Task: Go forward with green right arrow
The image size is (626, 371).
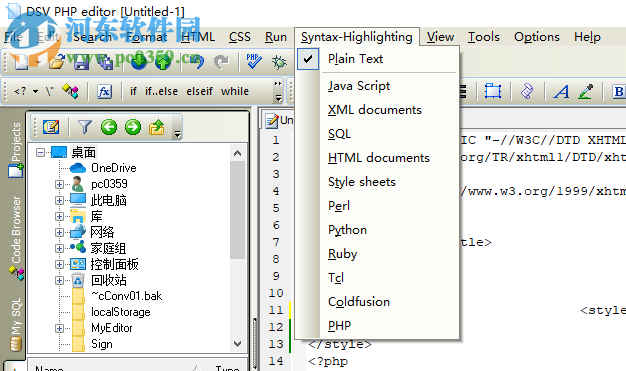Action: (133, 127)
